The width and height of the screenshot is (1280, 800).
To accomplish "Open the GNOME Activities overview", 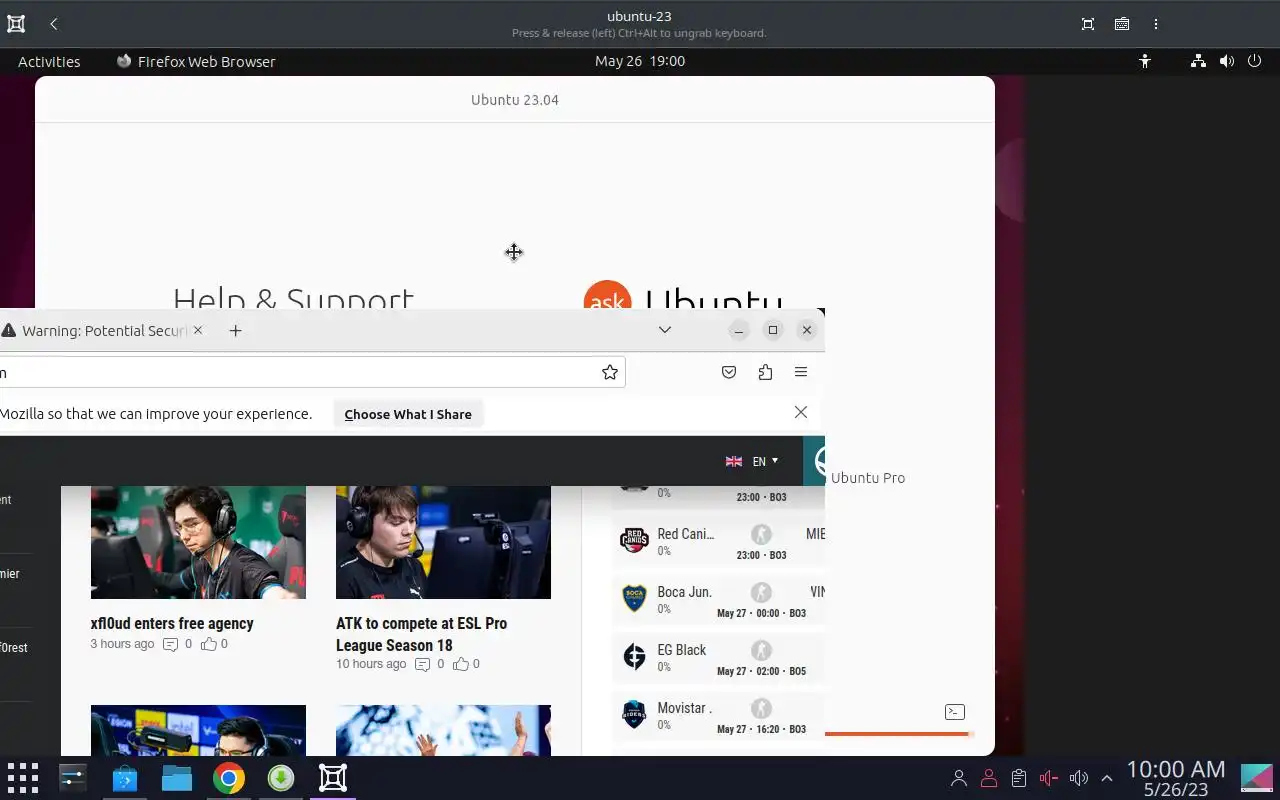I will pyautogui.click(x=49, y=61).
